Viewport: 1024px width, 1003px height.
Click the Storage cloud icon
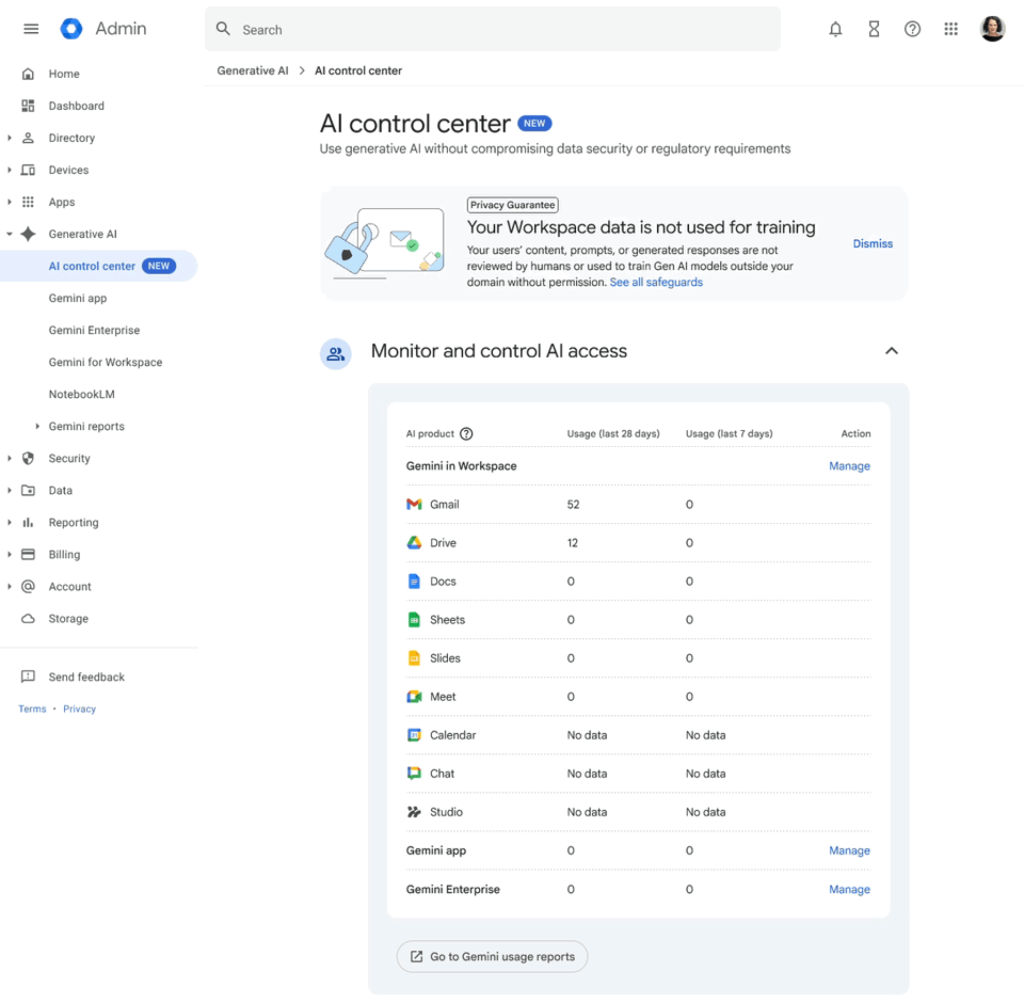28,618
